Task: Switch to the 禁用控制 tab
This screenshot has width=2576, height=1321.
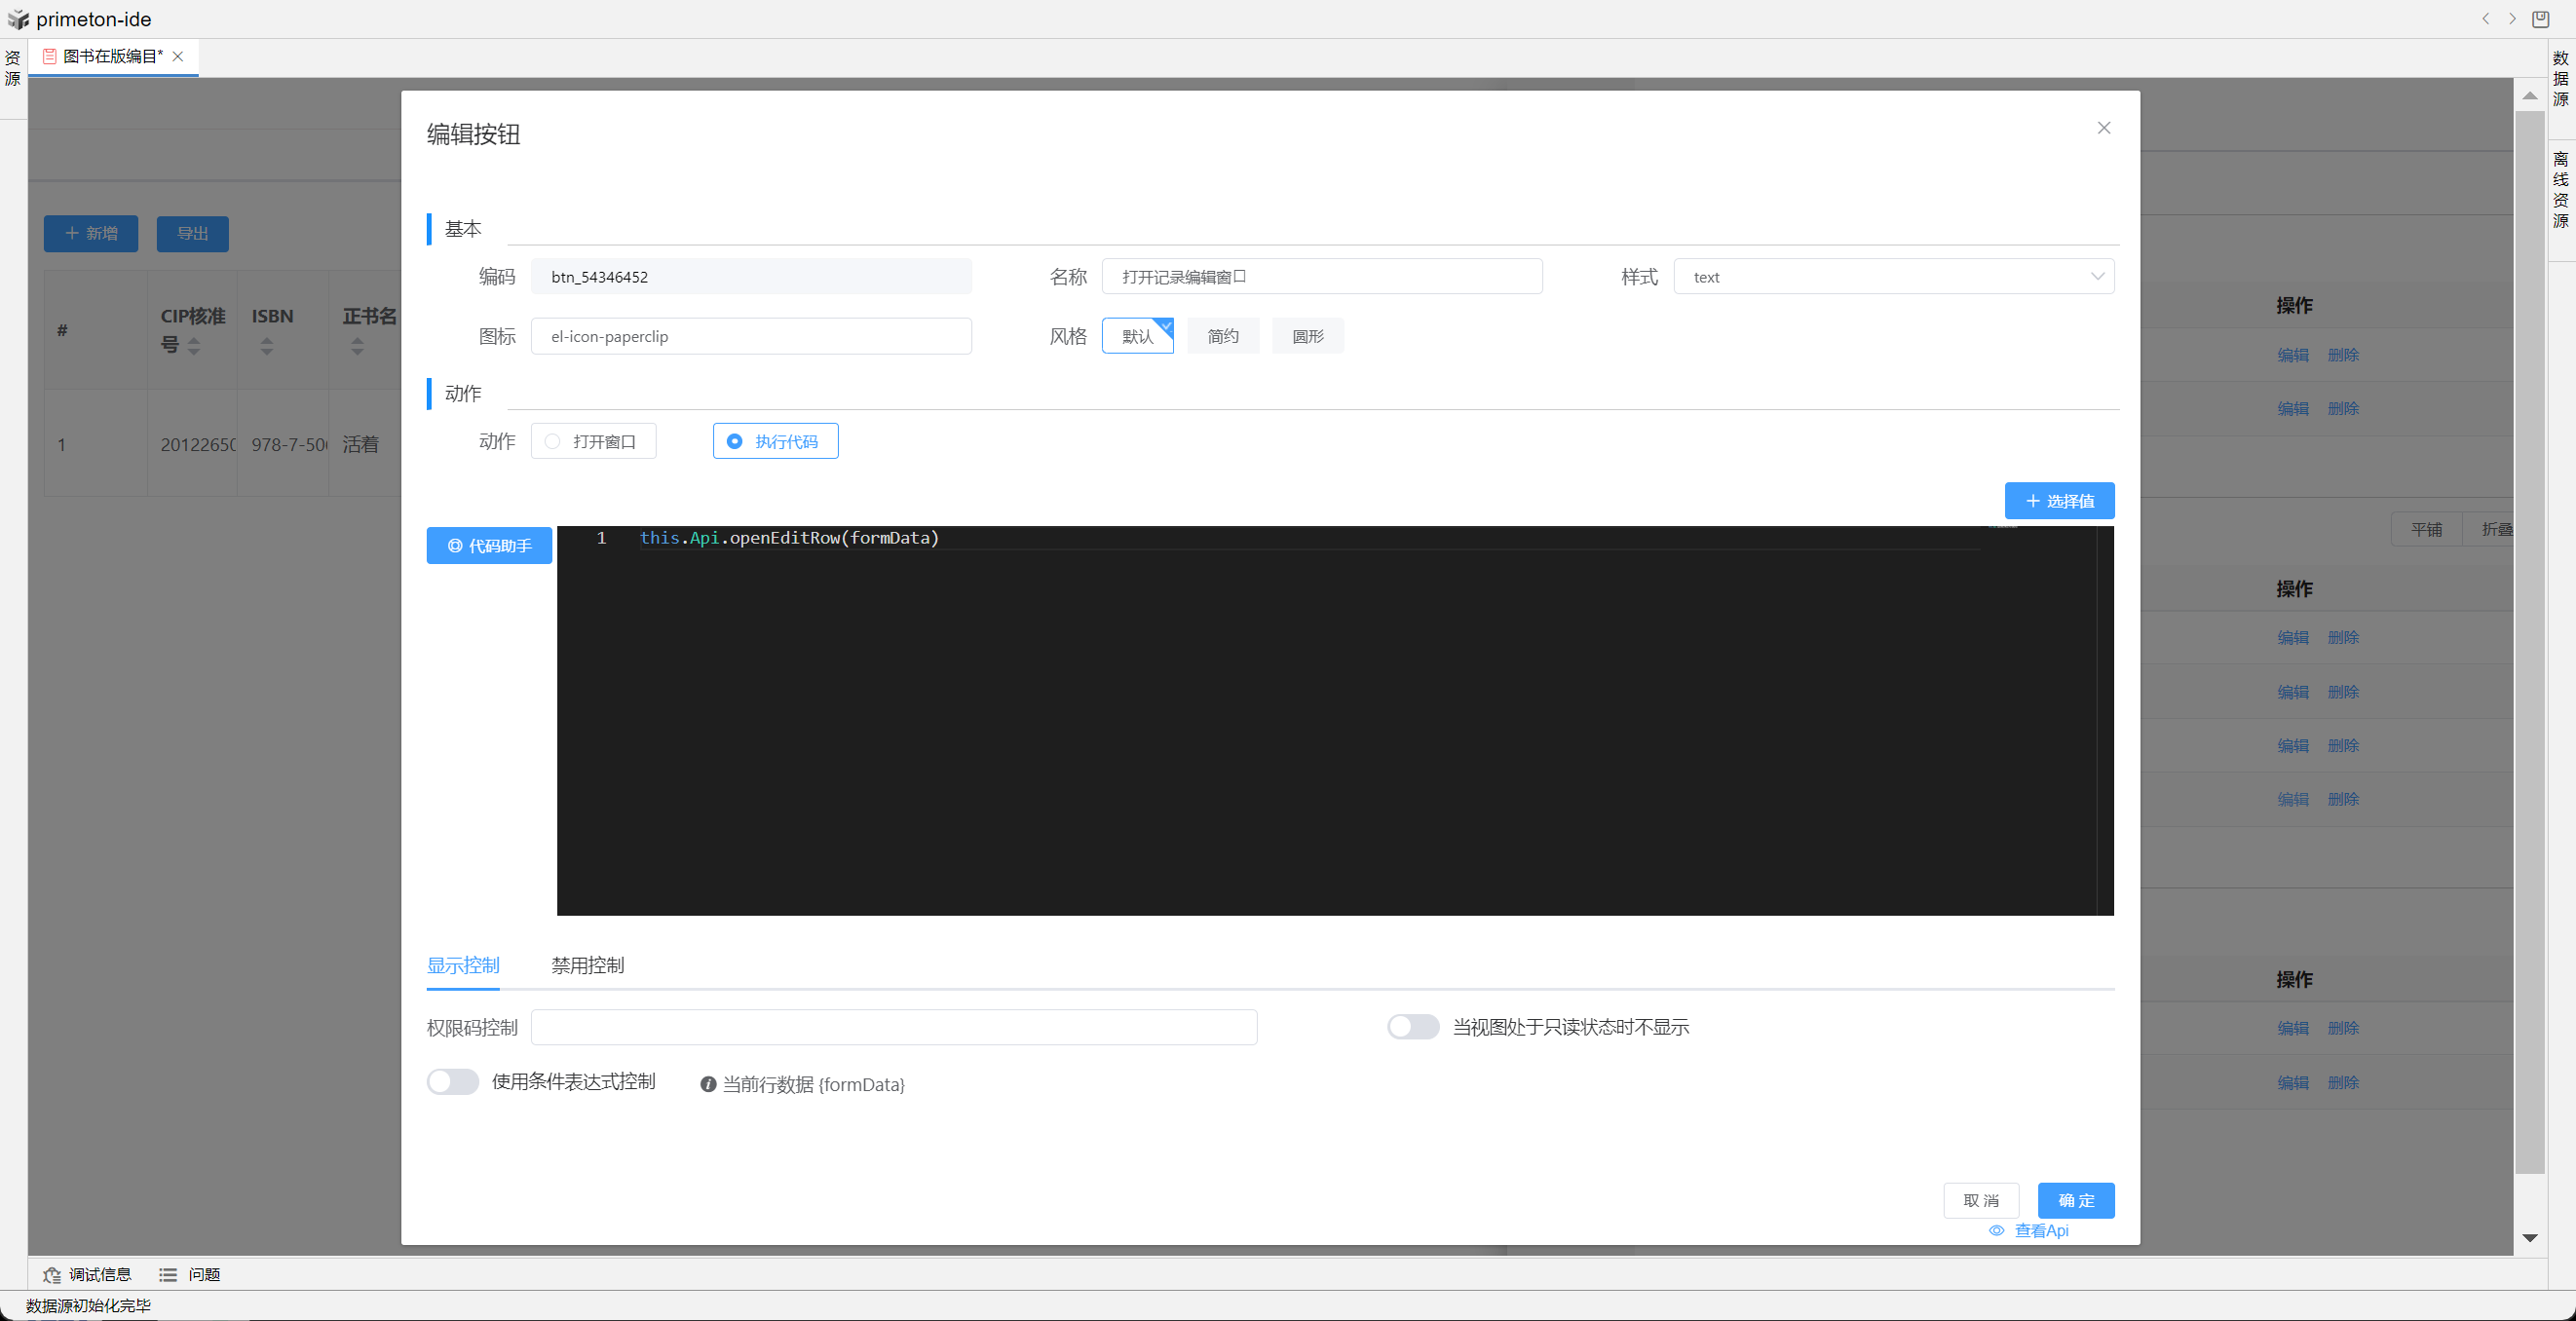Action: point(587,965)
